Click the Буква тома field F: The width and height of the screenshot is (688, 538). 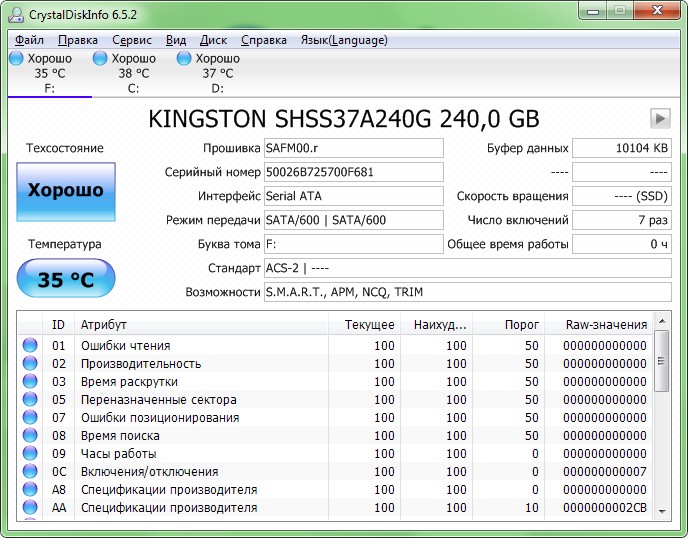pyautogui.click(x=354, y=244)
